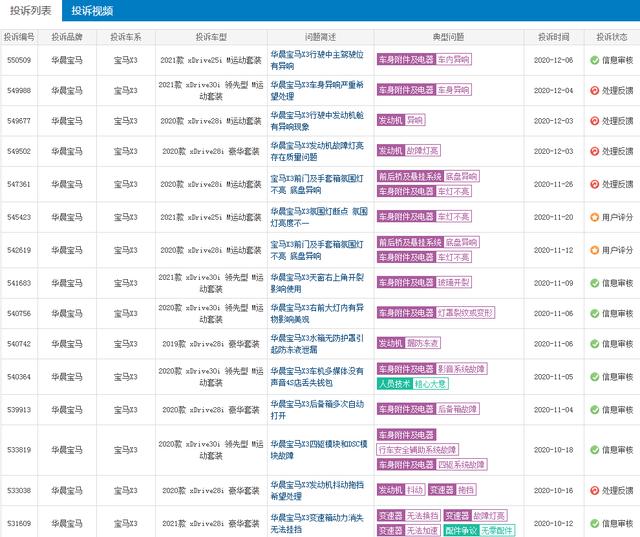Click green check icon for complaint 540364
Screen dimensions: 640x537
tap(594, 377)
